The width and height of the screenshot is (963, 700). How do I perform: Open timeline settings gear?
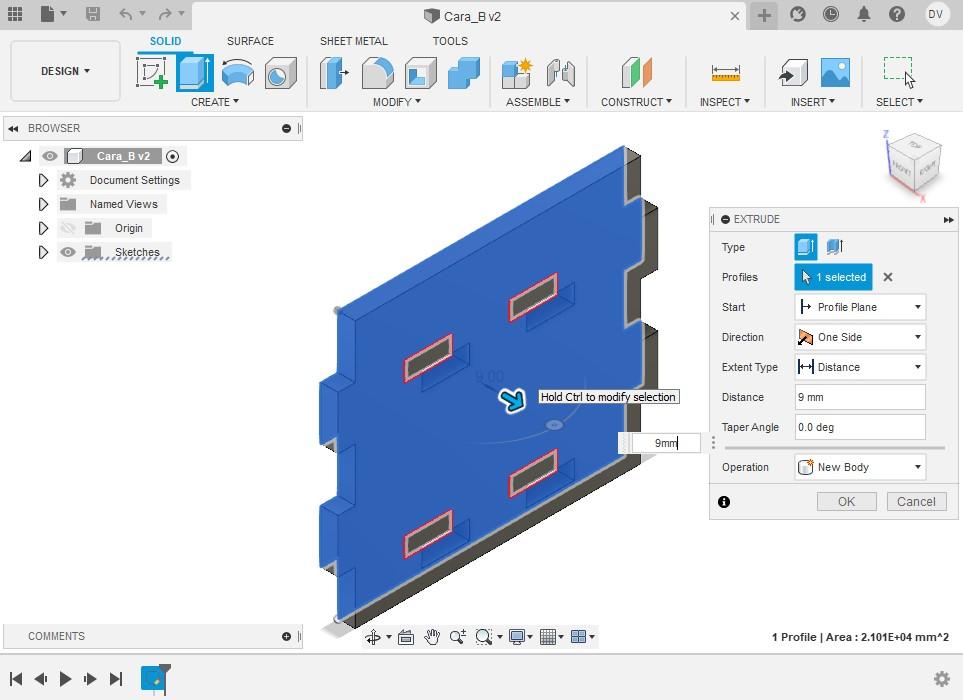click(942, 679)
